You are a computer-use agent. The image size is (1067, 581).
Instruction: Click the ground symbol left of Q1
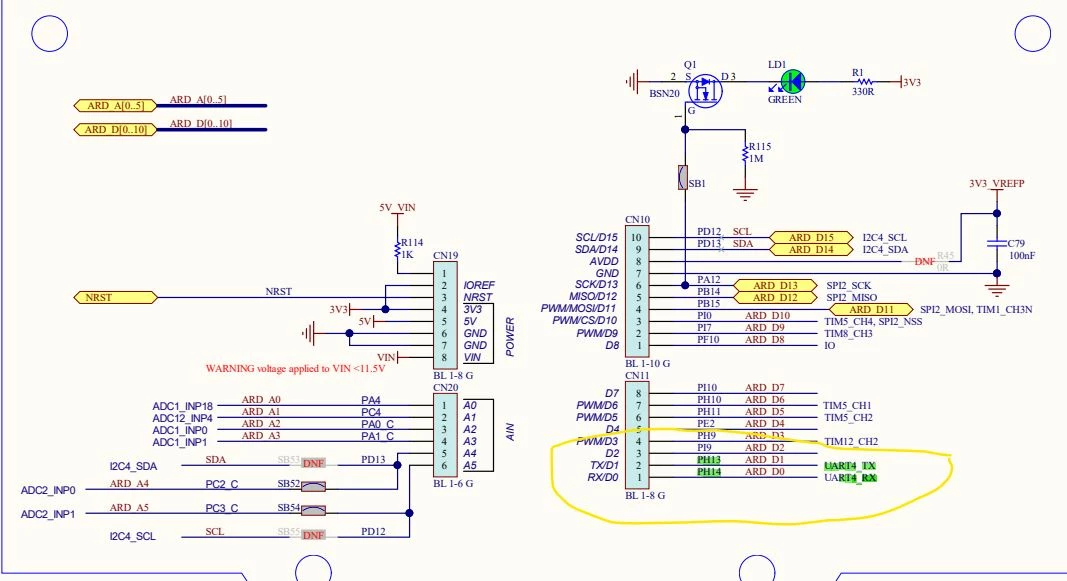coord(632,82)
